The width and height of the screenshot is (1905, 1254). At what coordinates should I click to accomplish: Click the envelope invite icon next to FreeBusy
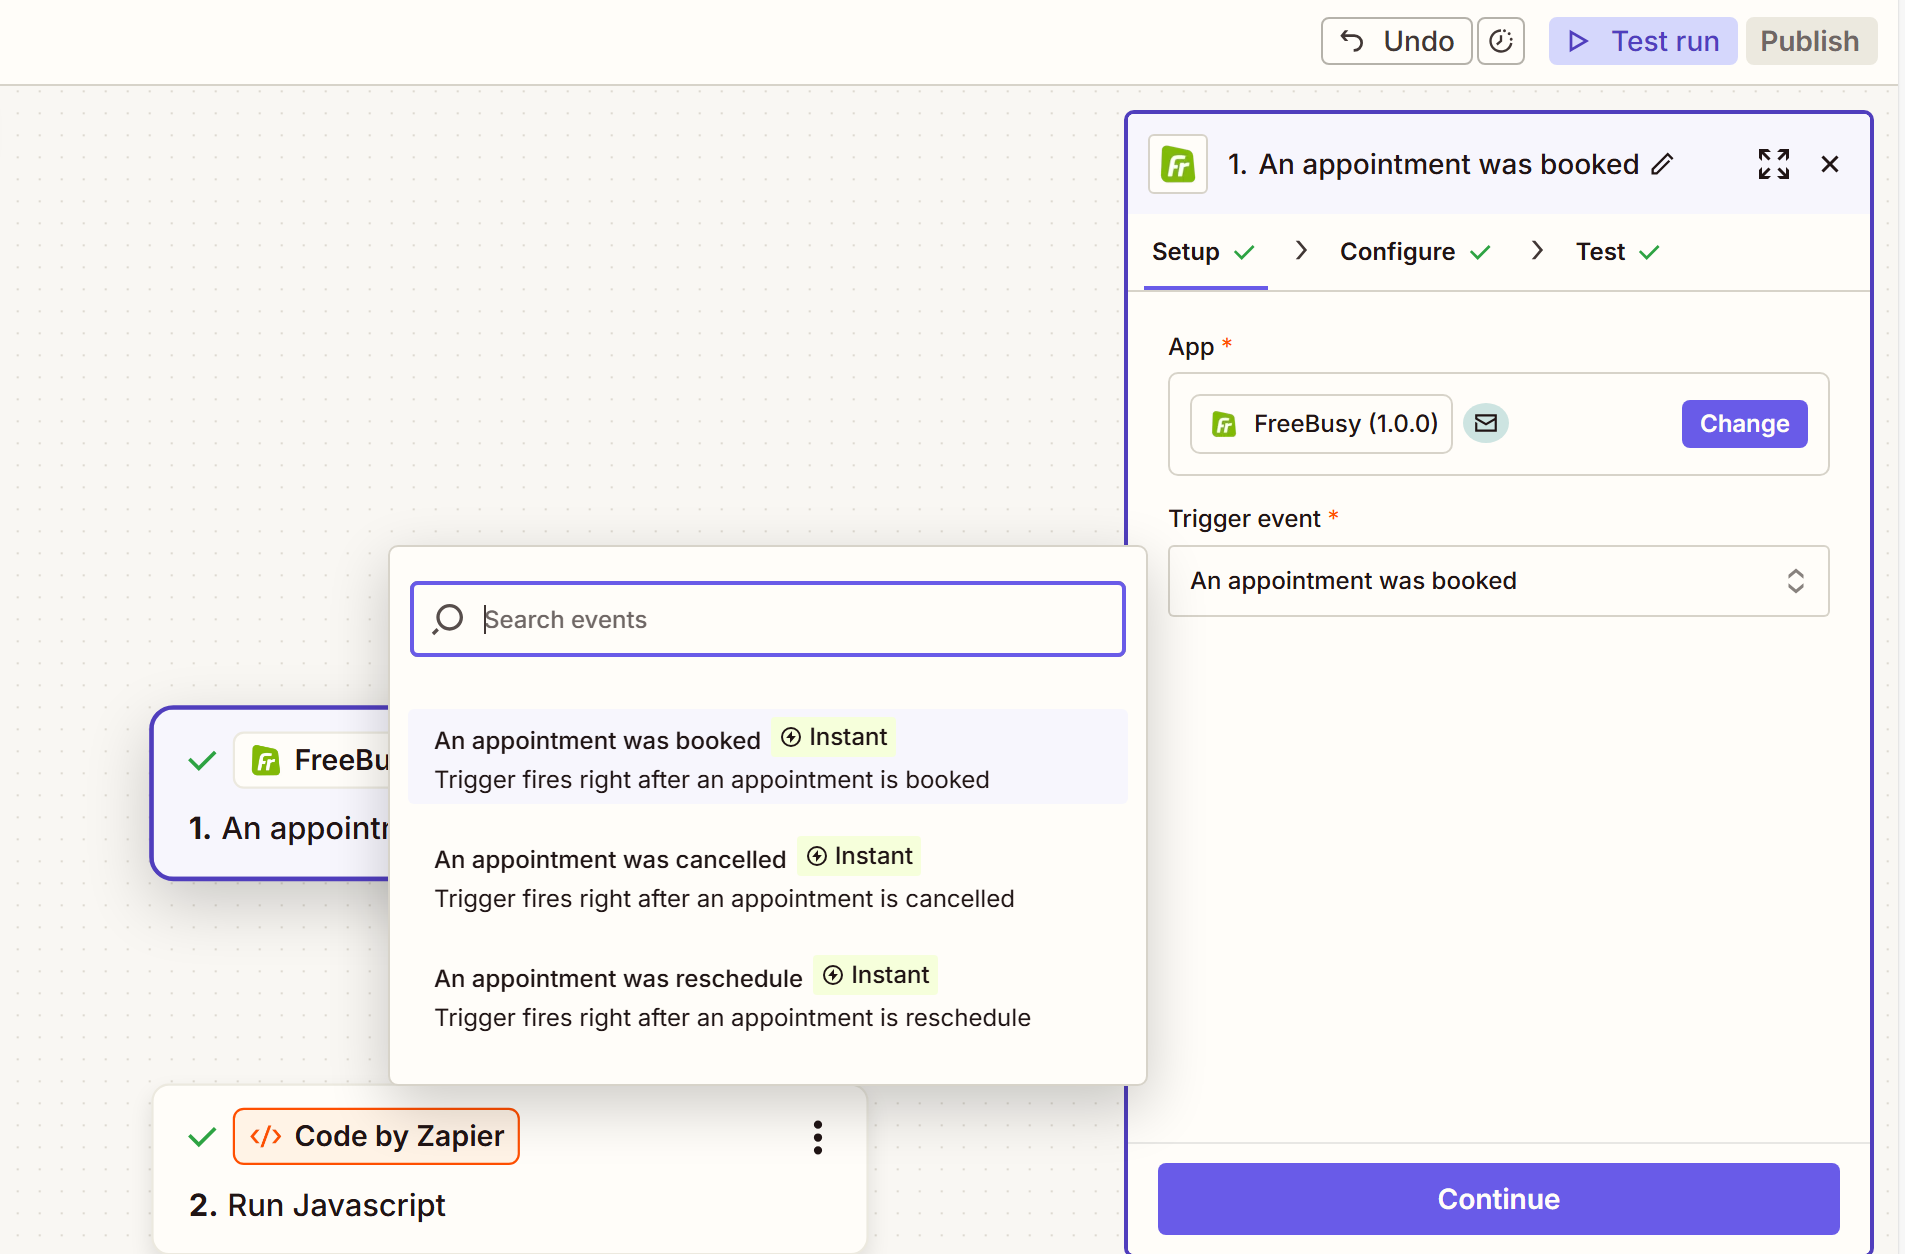[1486, 423]
